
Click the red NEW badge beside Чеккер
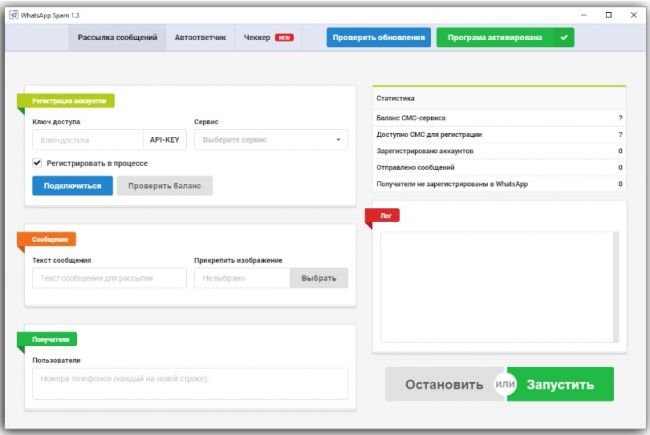(284, 37)
